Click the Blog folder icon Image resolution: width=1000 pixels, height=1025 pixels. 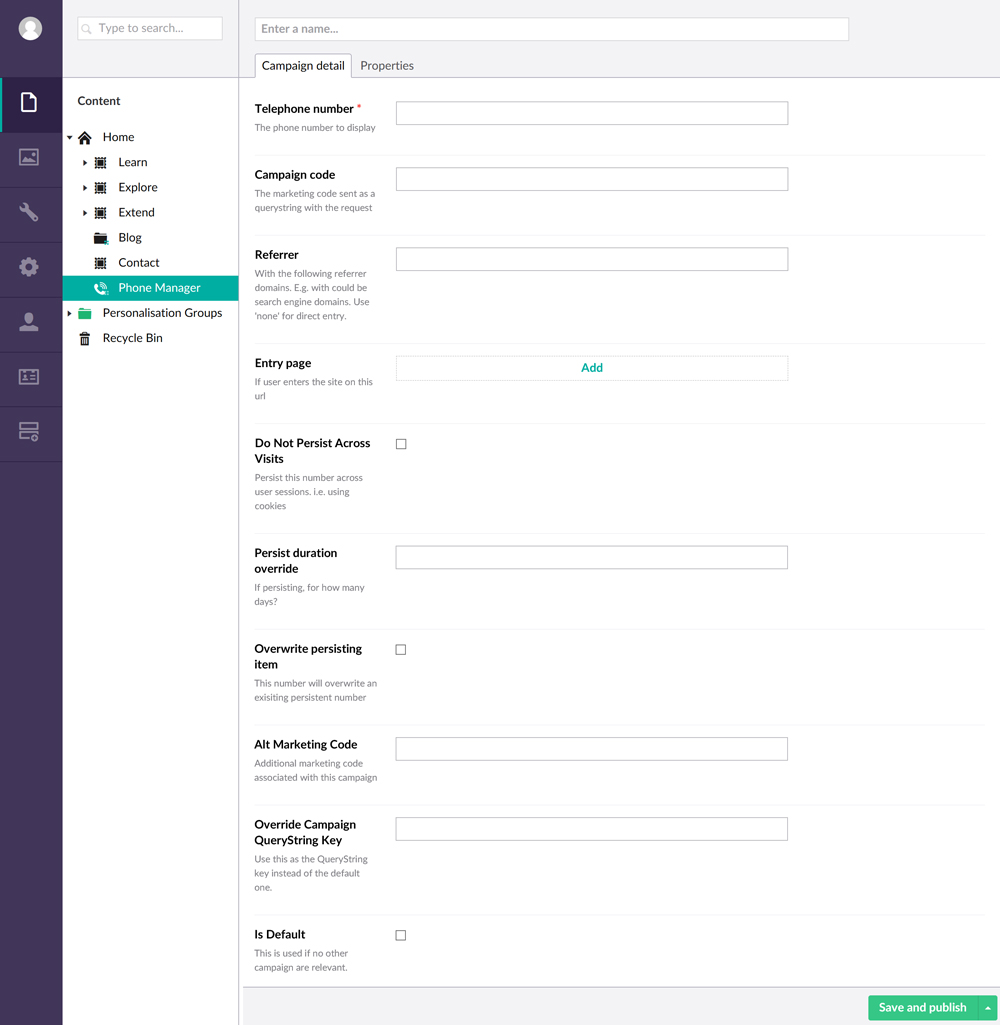[101, 238]
